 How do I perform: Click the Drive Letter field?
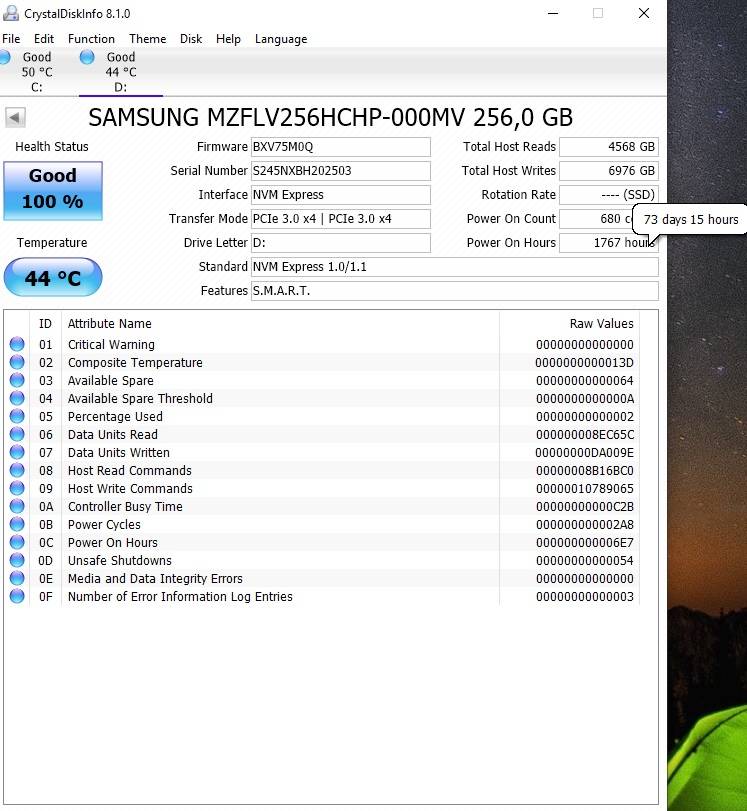click(340, 243)
